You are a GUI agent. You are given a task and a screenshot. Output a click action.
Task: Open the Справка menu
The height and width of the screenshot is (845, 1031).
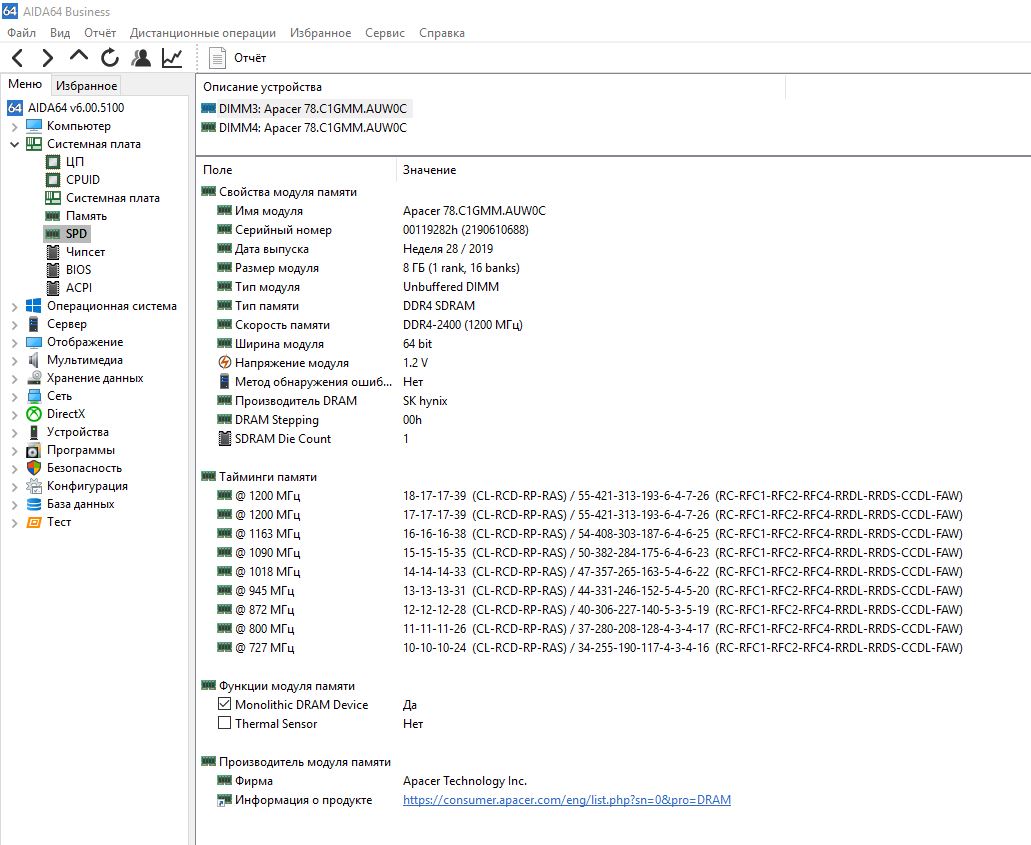tap(442, 33)
